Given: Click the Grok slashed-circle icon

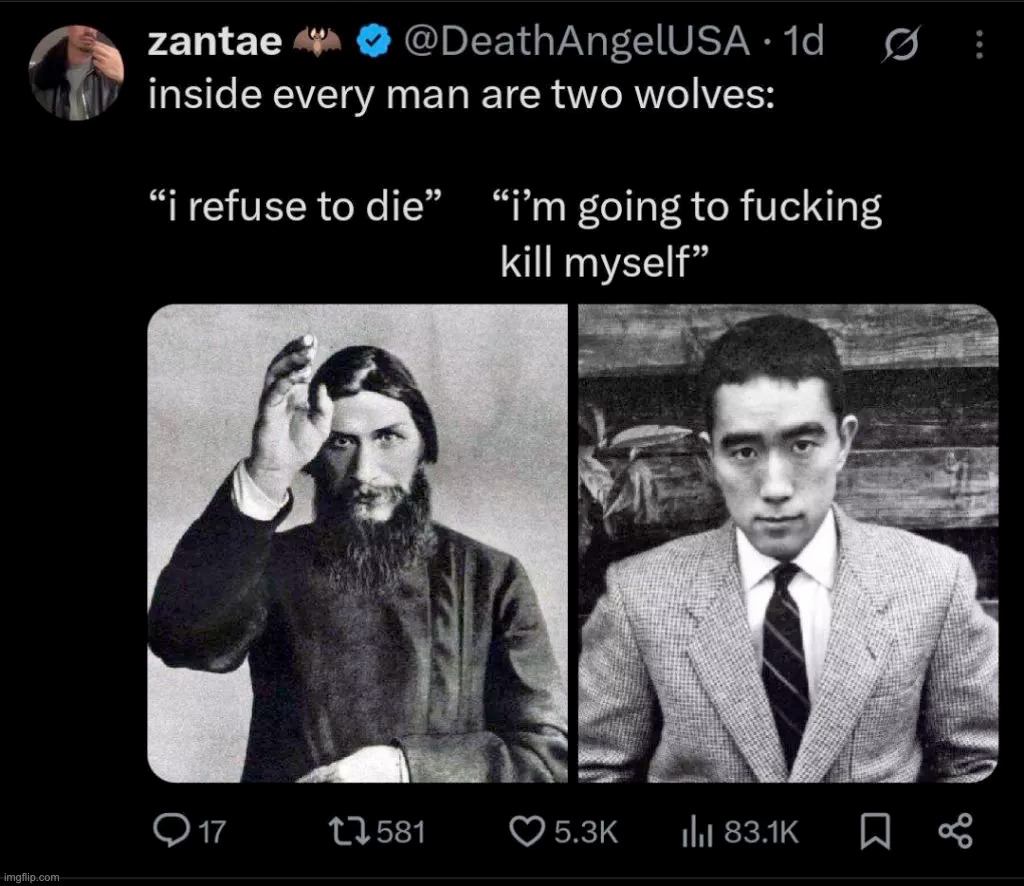Looking at the screenshot, I should pos(903,42).
